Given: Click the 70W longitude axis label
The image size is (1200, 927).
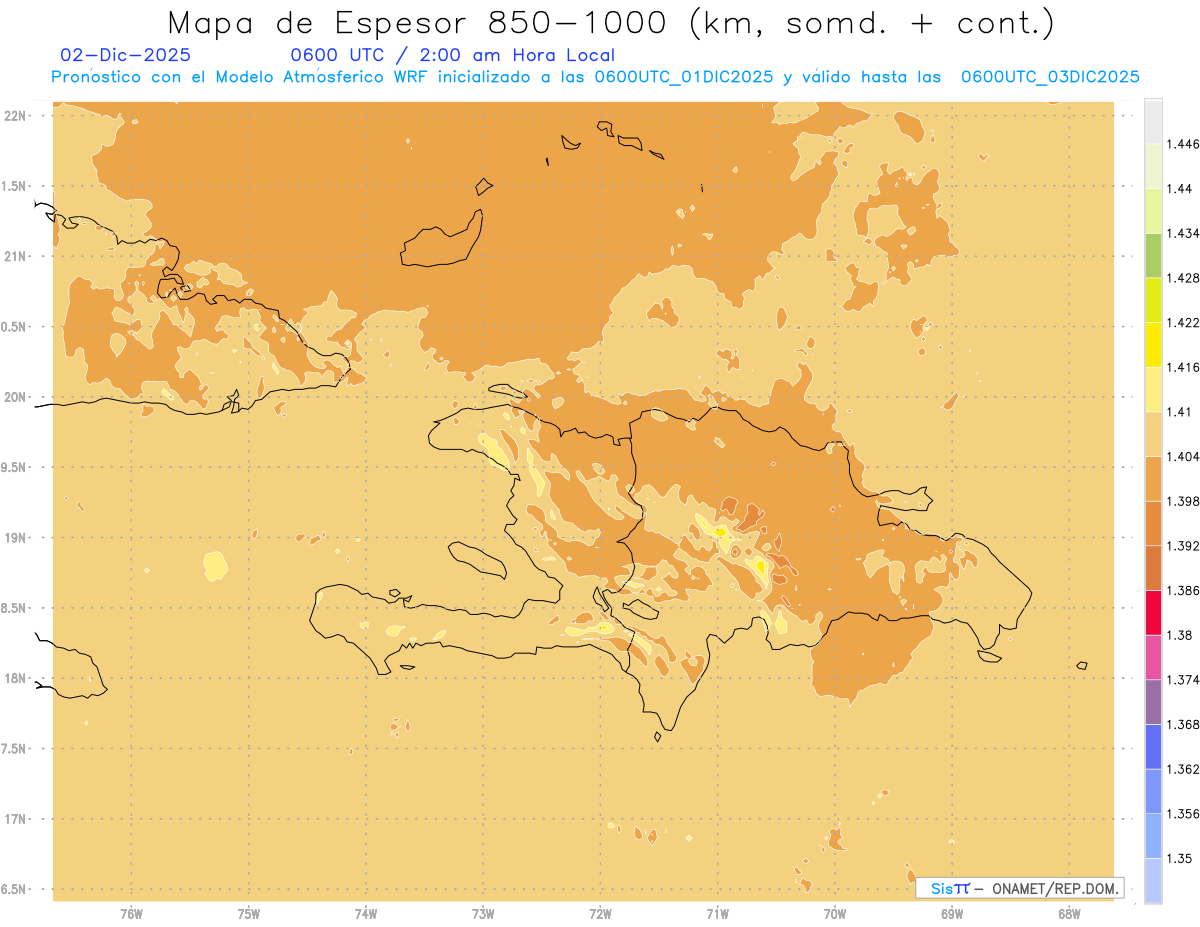Looking at the screenshot, I should pyautogui.click(x=835, y=913).
